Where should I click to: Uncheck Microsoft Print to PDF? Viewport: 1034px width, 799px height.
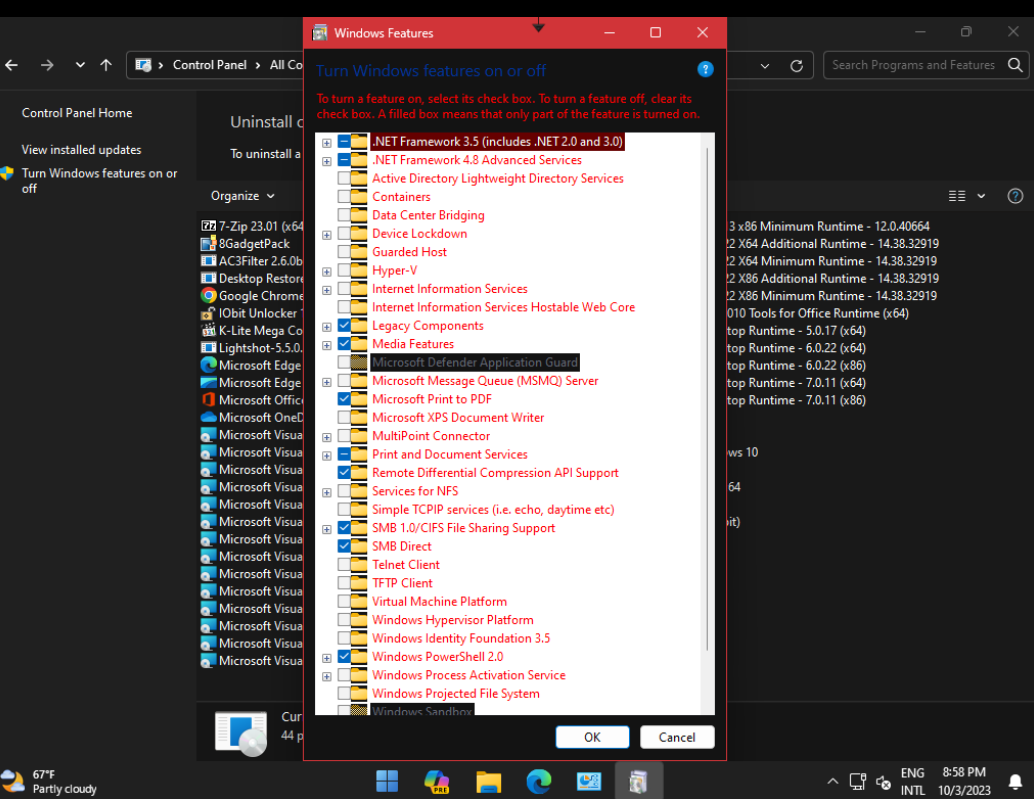coord(344,399)
